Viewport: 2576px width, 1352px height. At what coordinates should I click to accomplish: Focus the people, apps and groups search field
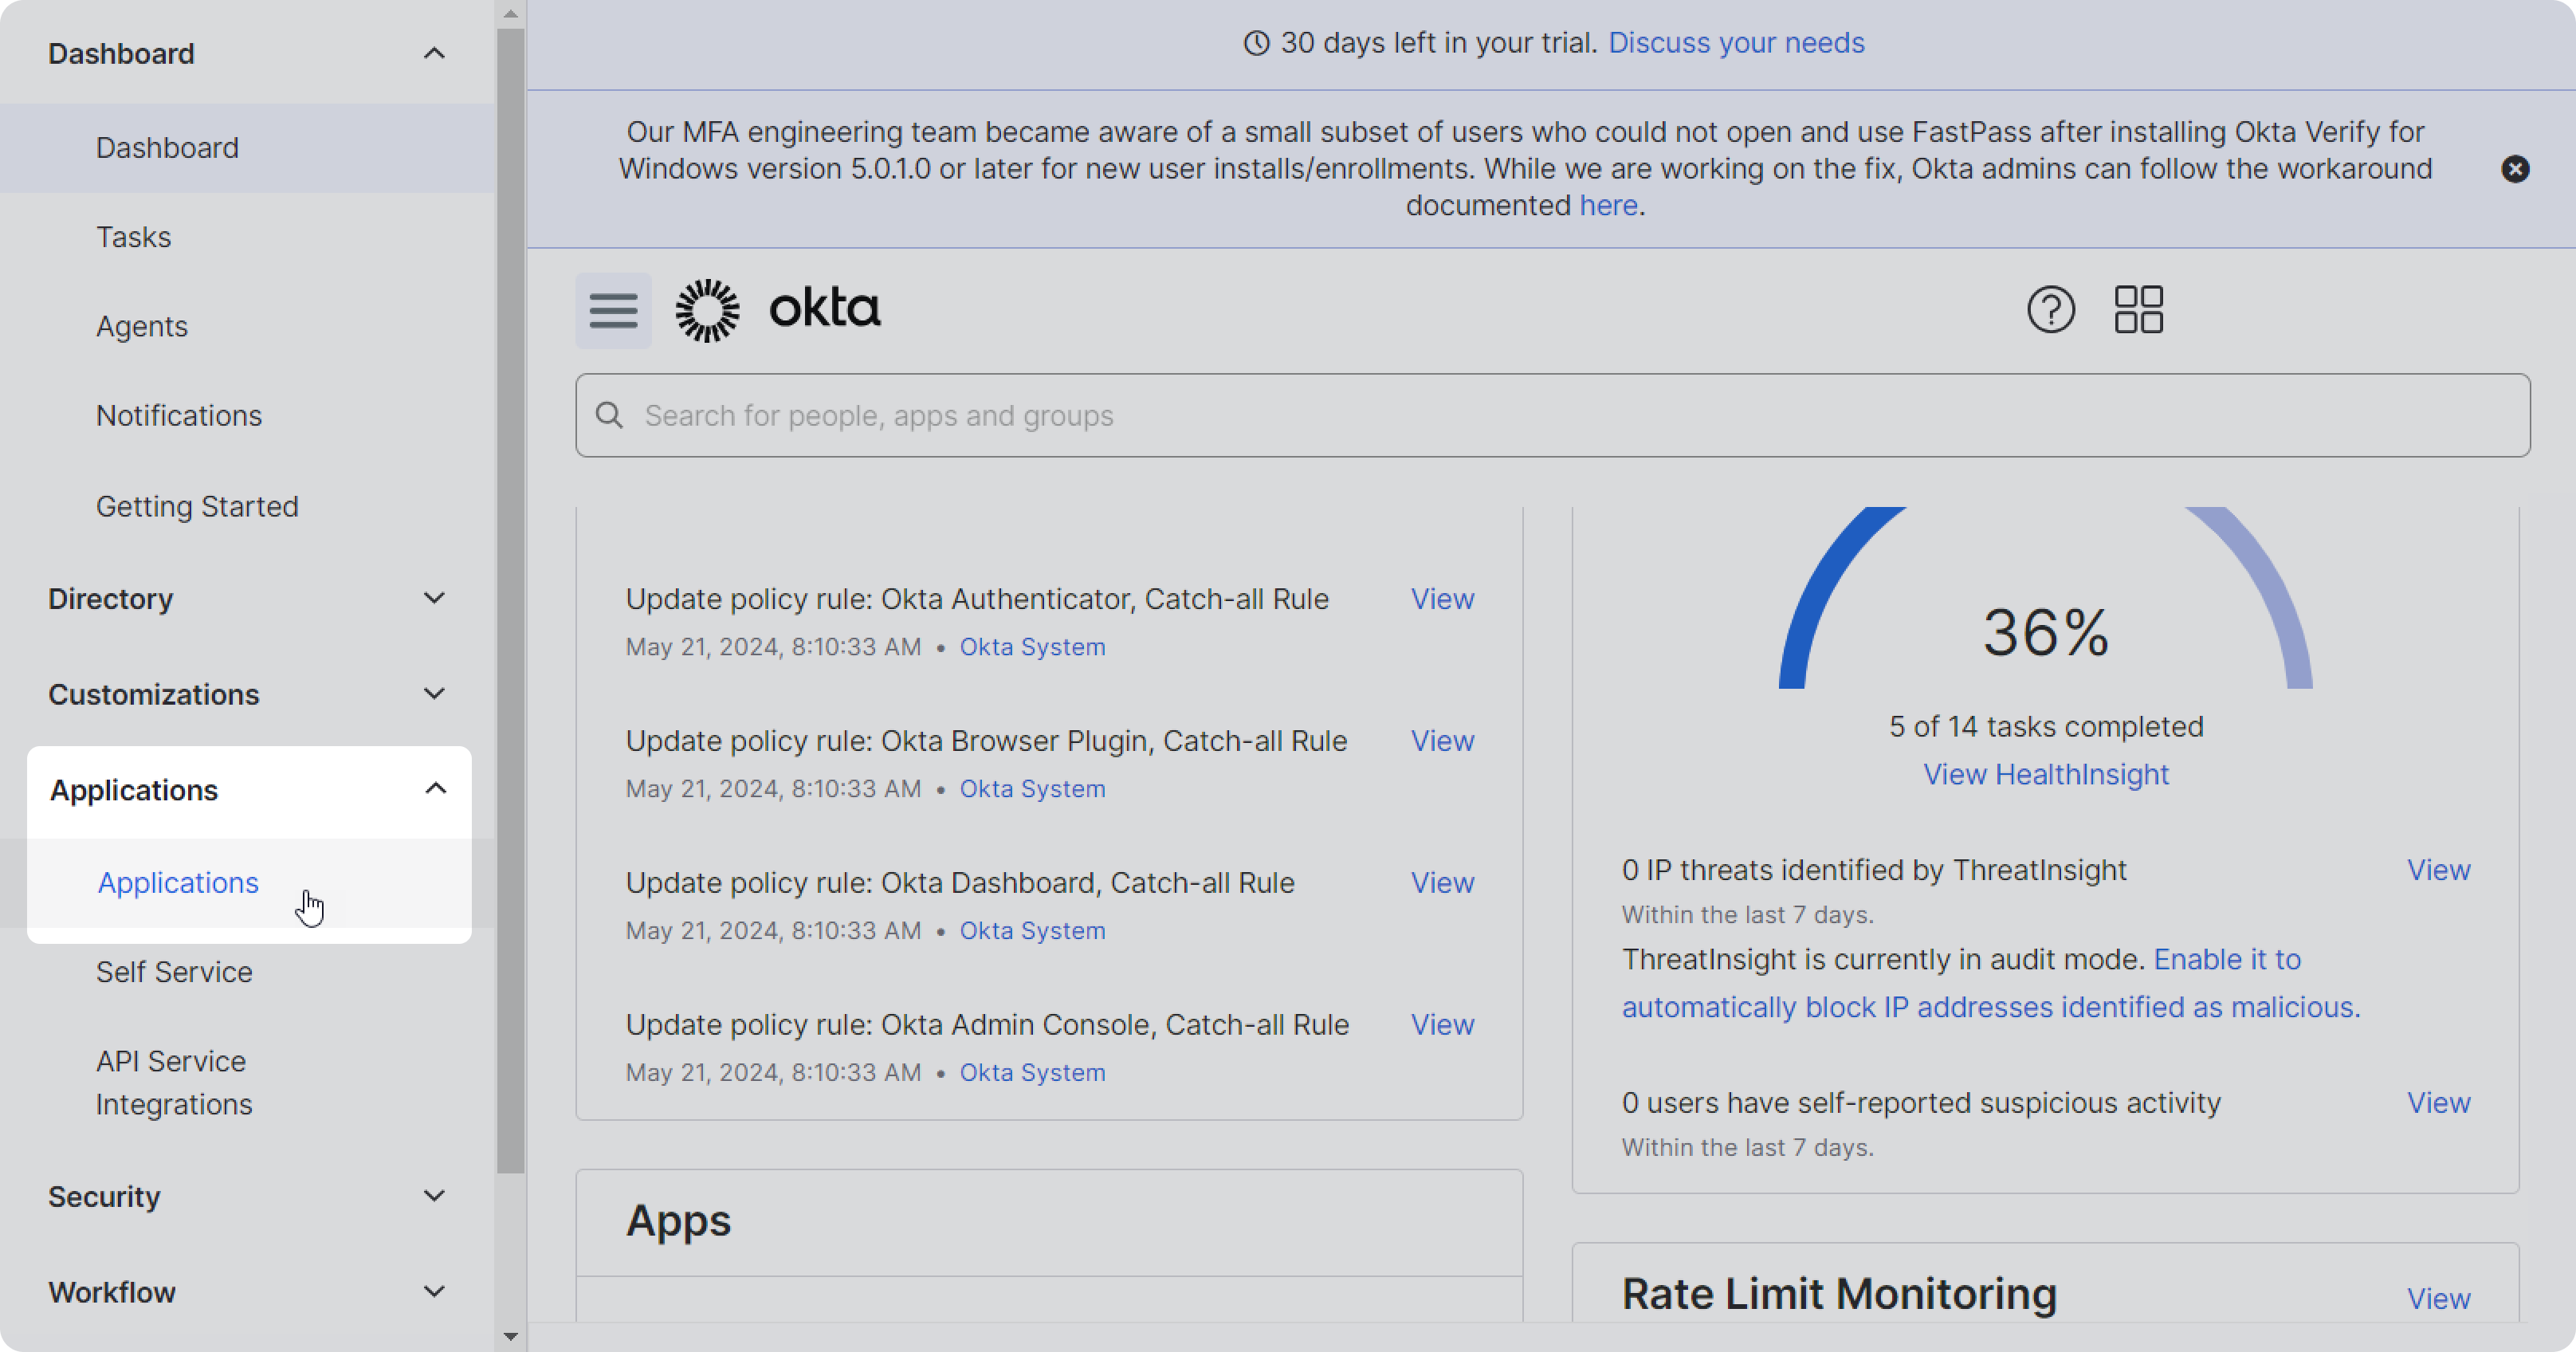[1552, 415]
